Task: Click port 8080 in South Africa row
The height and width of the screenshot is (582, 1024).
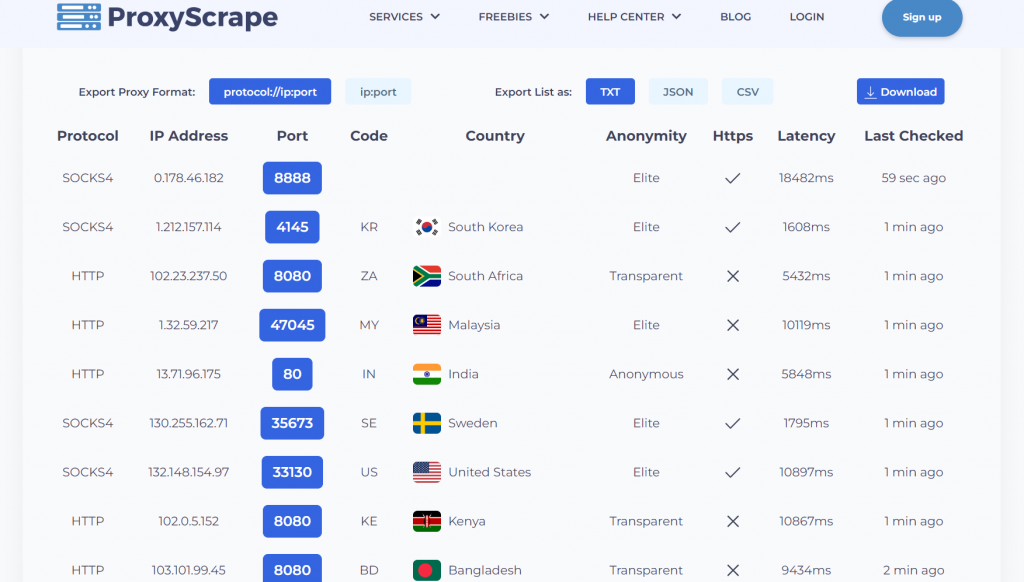Action: (292, 276)
